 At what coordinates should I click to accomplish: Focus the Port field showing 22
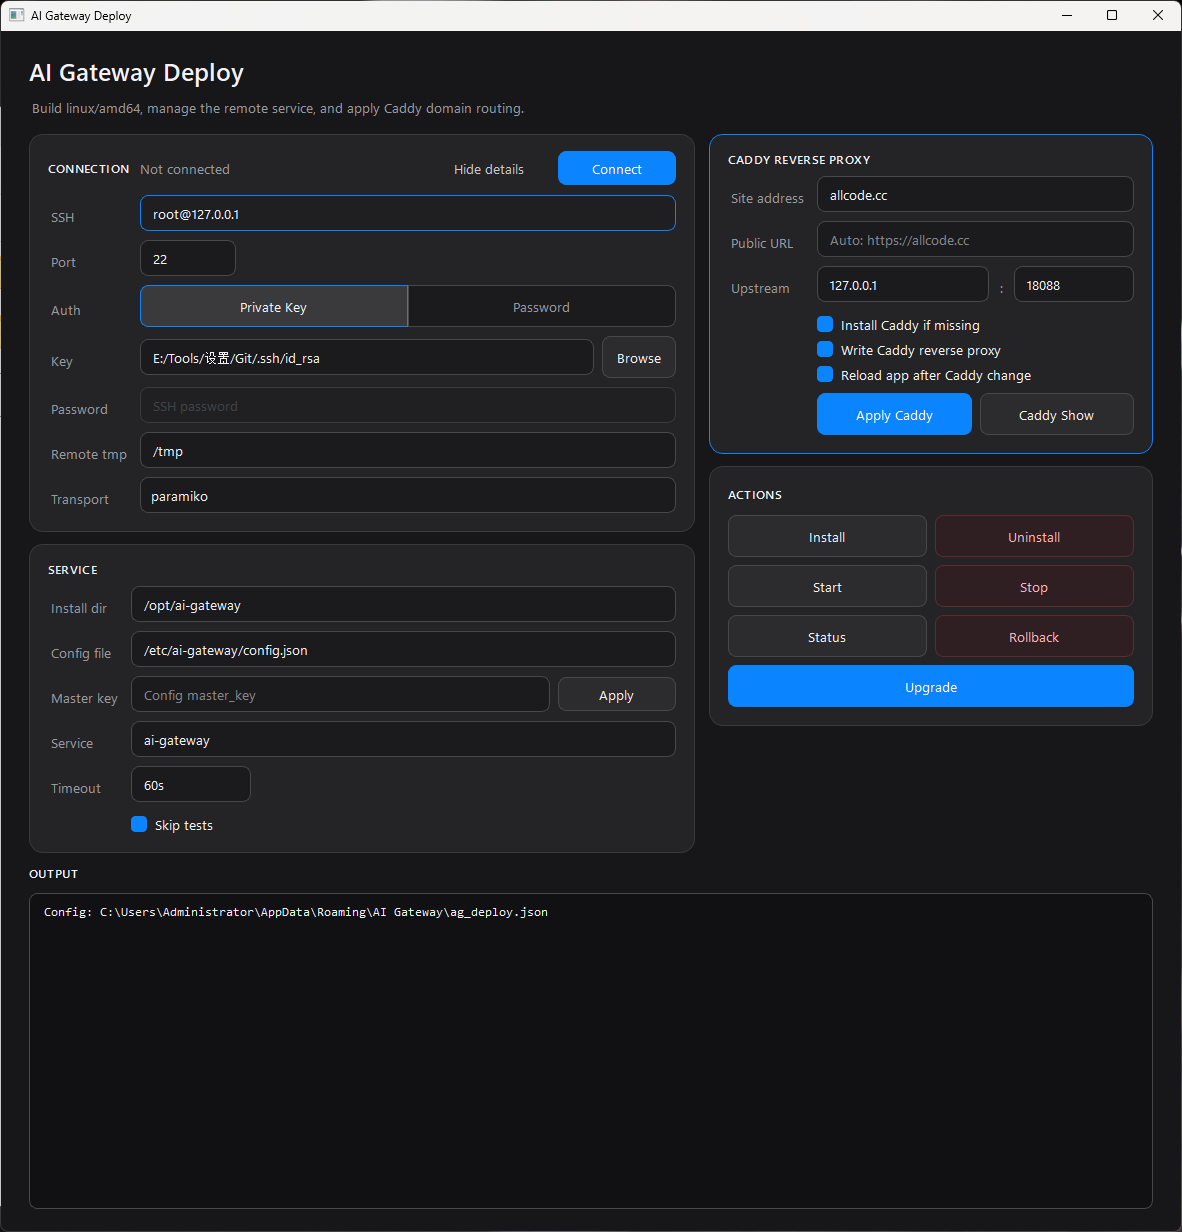pyautogui.click(x=188, y=258)
